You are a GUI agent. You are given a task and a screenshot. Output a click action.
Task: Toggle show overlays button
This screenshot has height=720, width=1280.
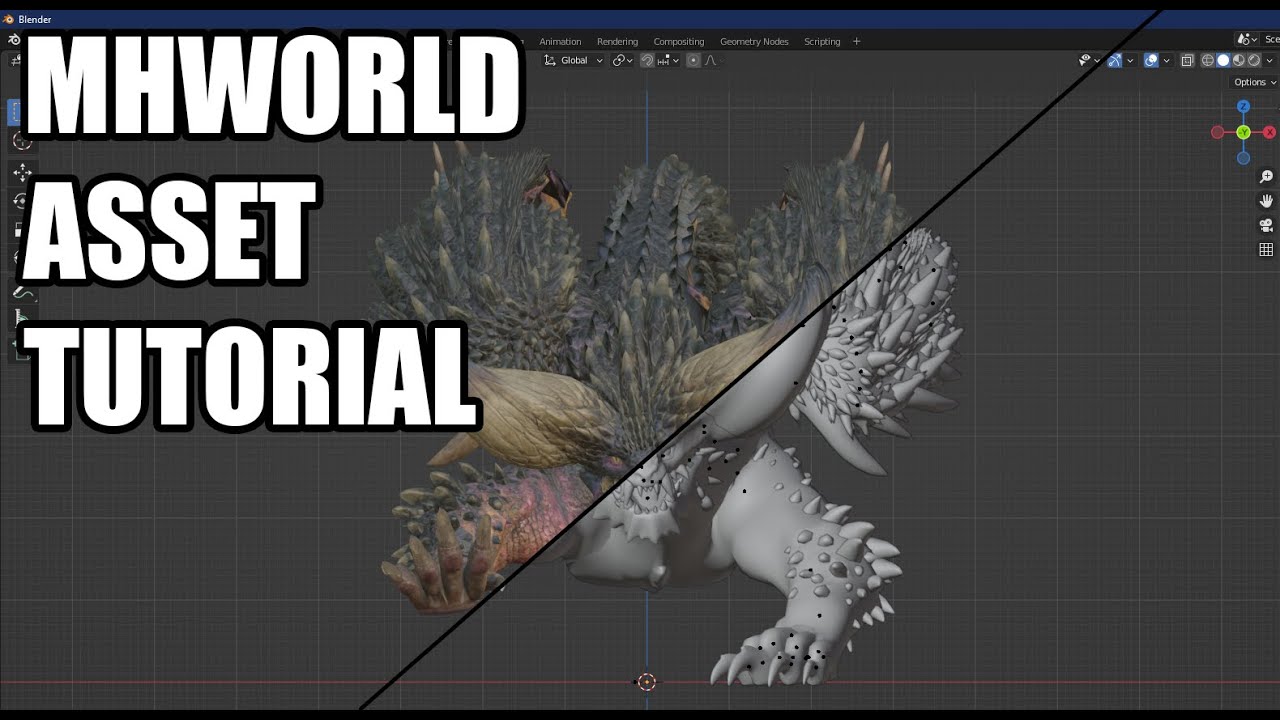(x=1151, y=61)
